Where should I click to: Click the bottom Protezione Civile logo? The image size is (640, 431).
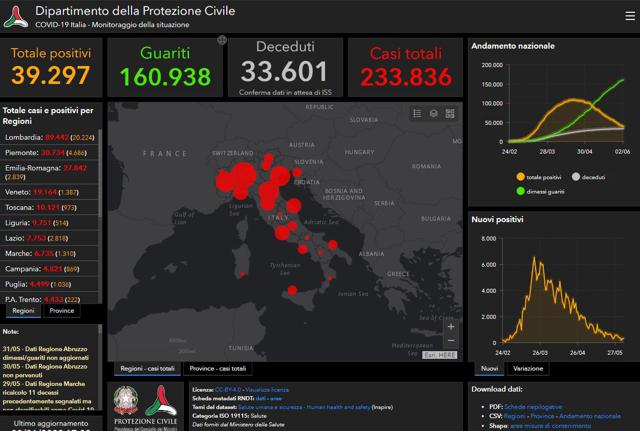click(162, 400)
